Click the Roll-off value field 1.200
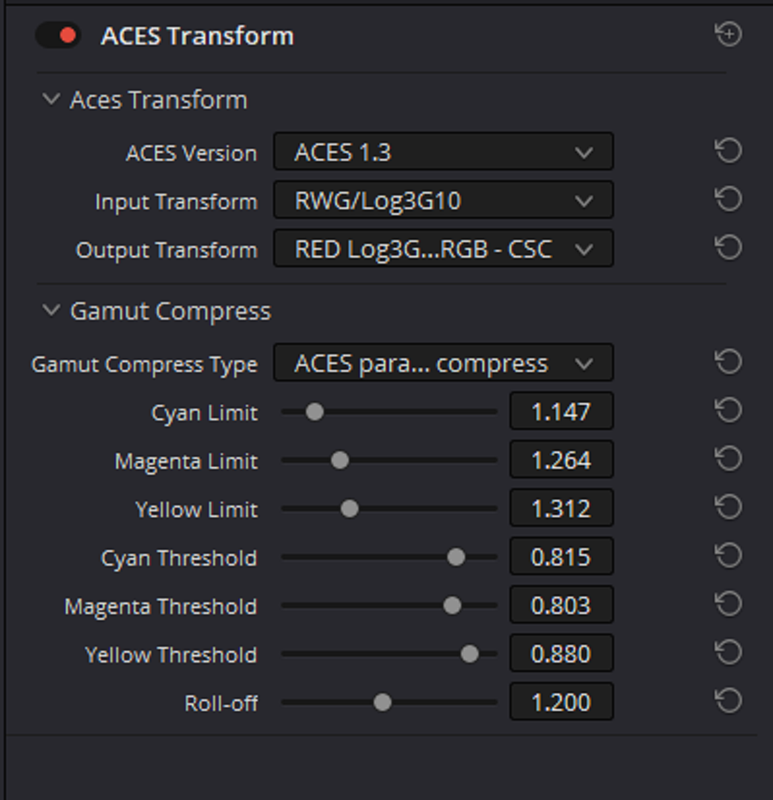This screenshot has height=800, width=773. pyautogui.click(x=561, y=702)
